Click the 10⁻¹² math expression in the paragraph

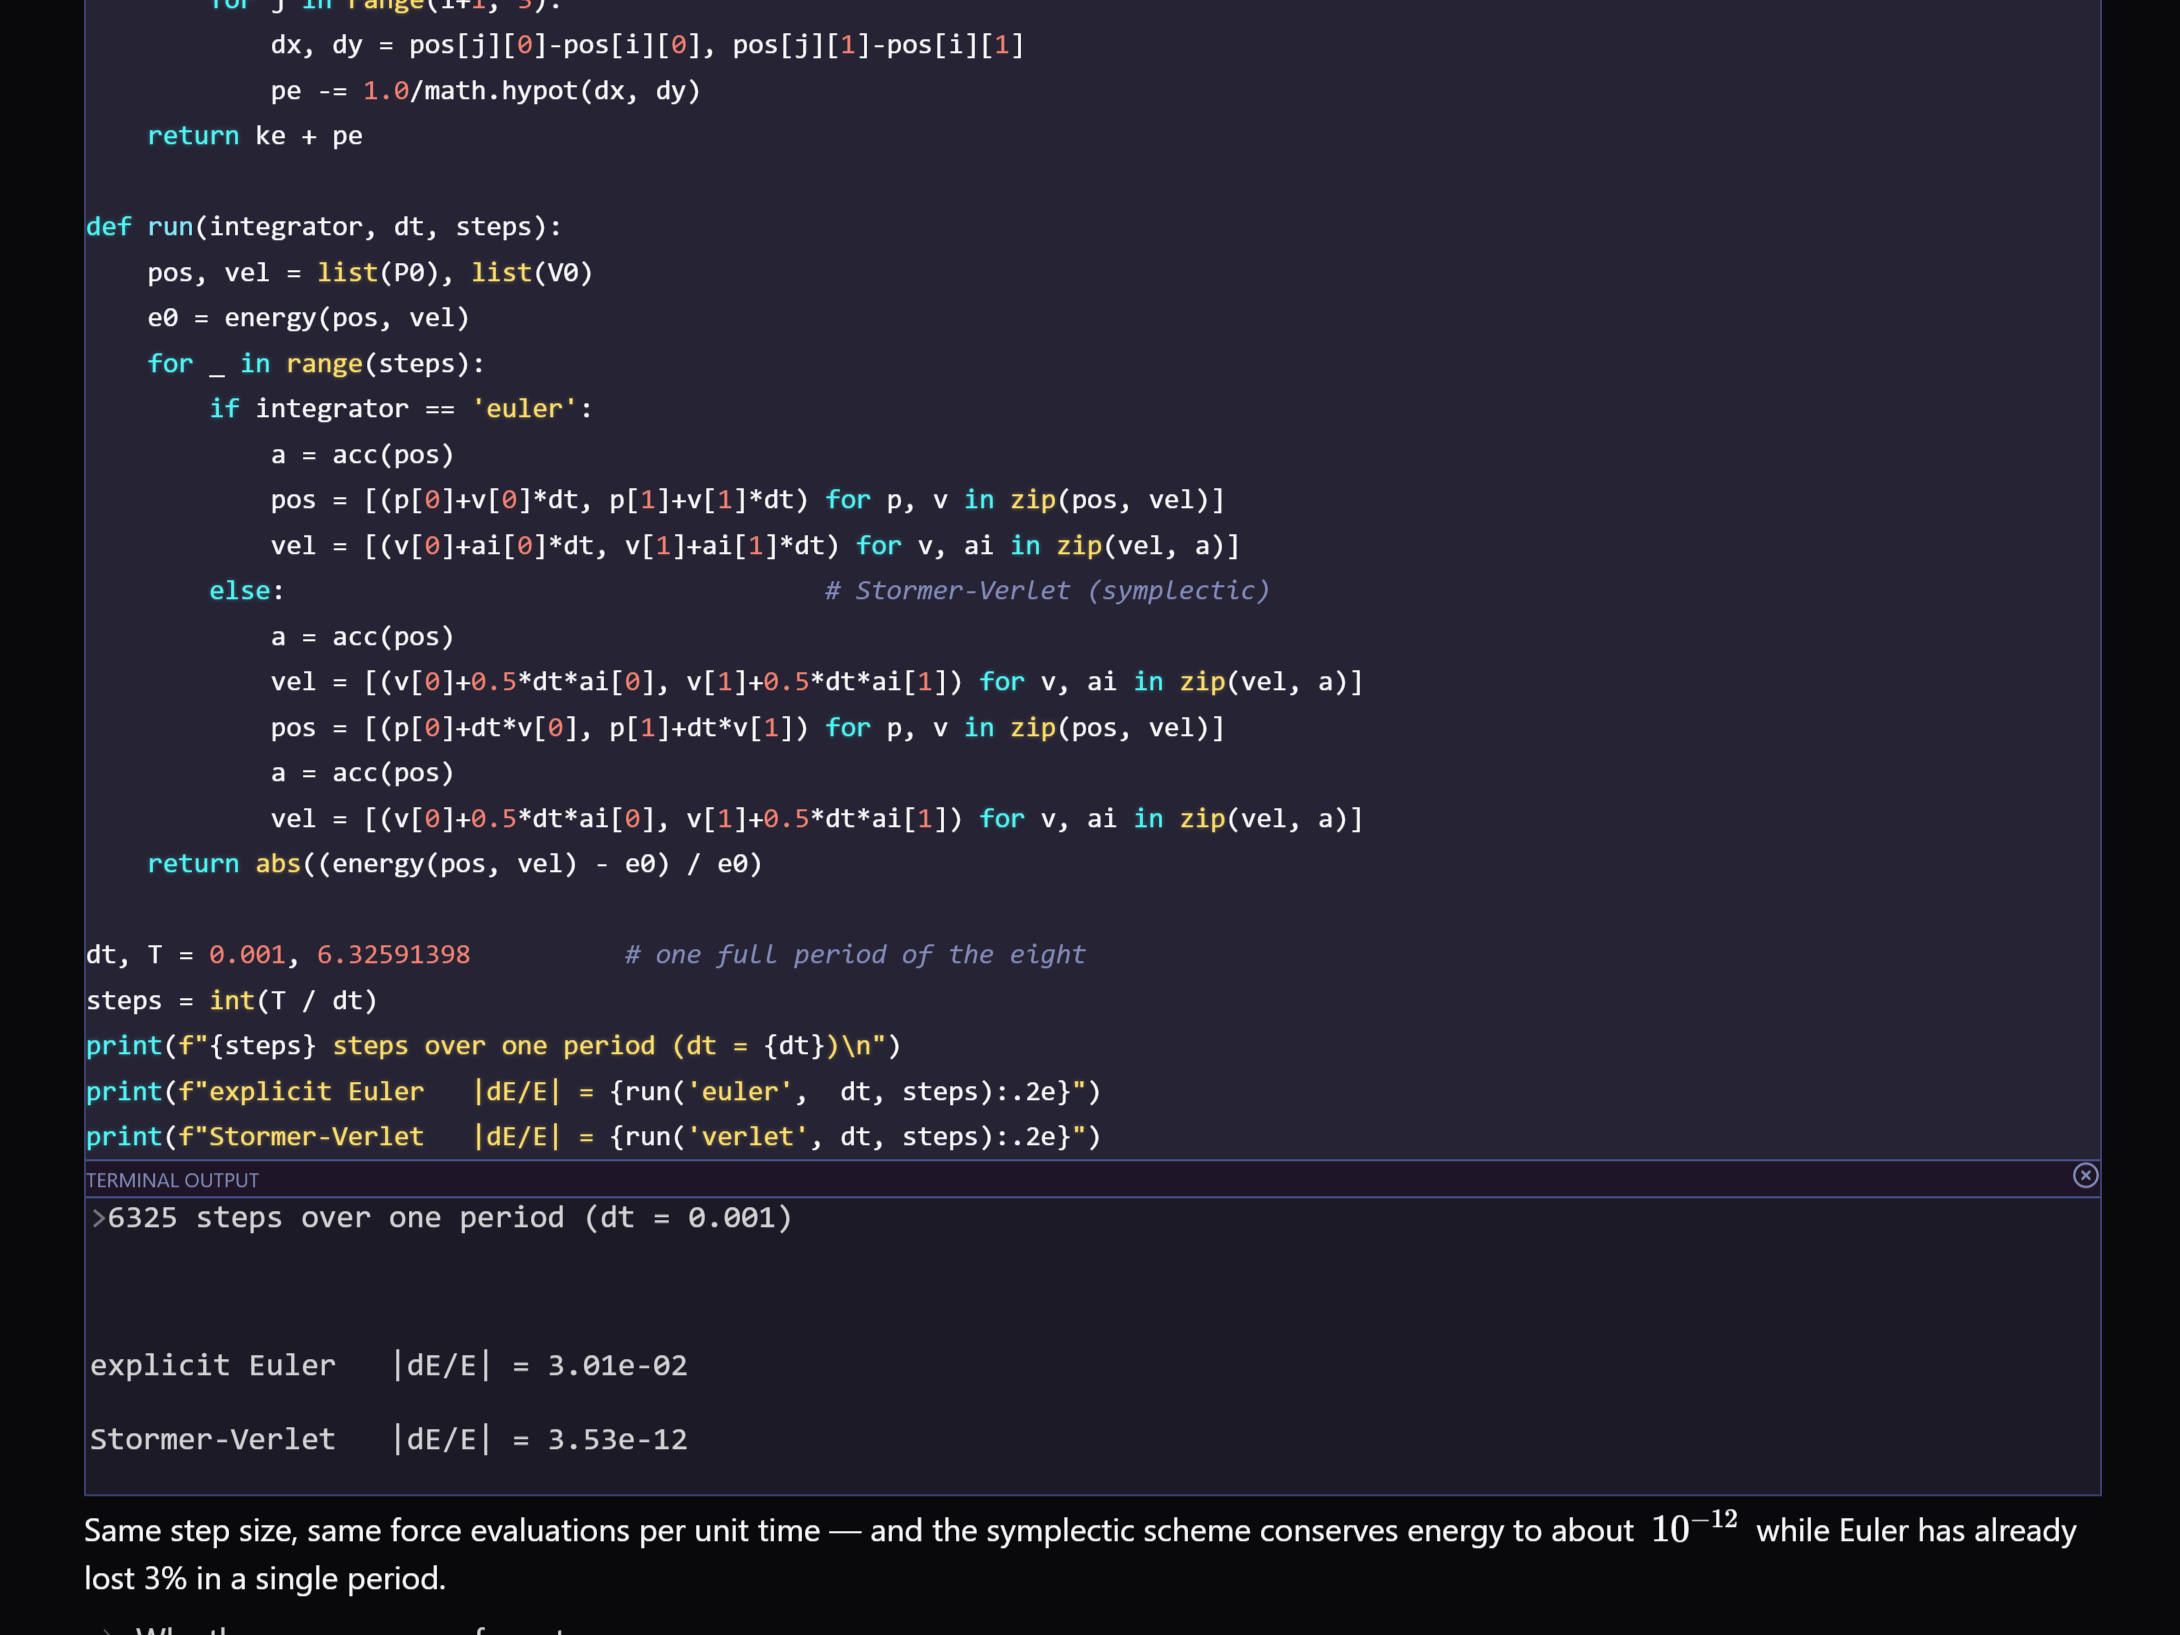coord(1694,1526)
